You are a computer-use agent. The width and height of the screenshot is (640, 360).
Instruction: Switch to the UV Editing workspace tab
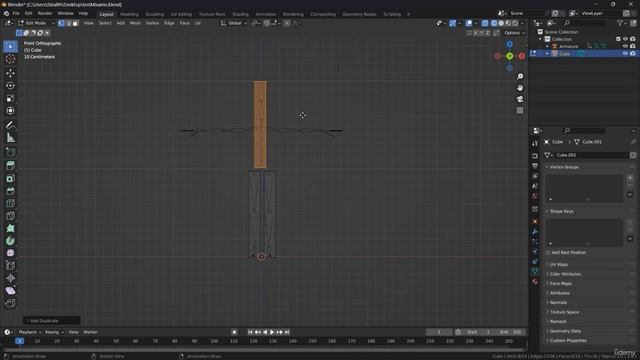coord(181,14)
